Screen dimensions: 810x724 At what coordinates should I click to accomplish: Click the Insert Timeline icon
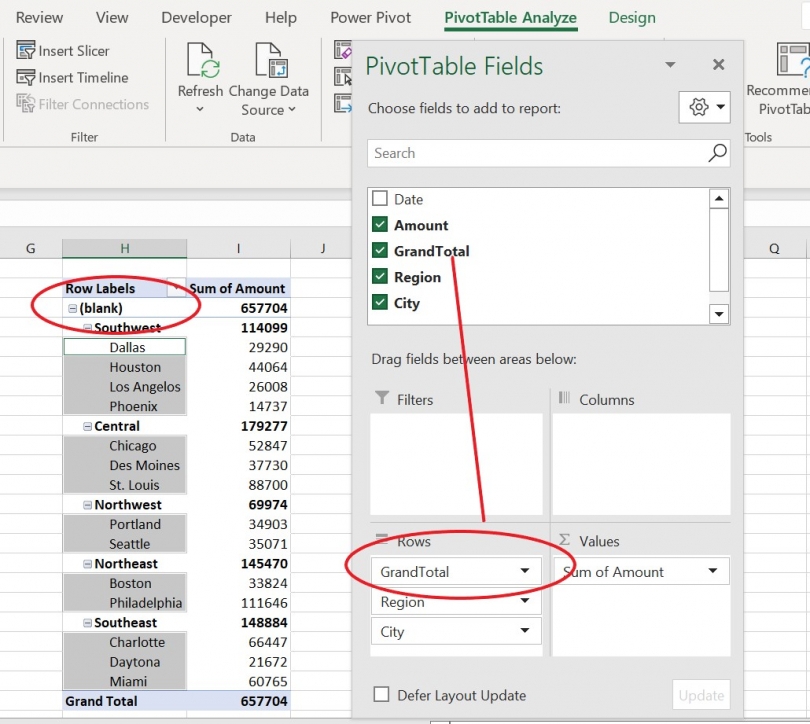25,77
